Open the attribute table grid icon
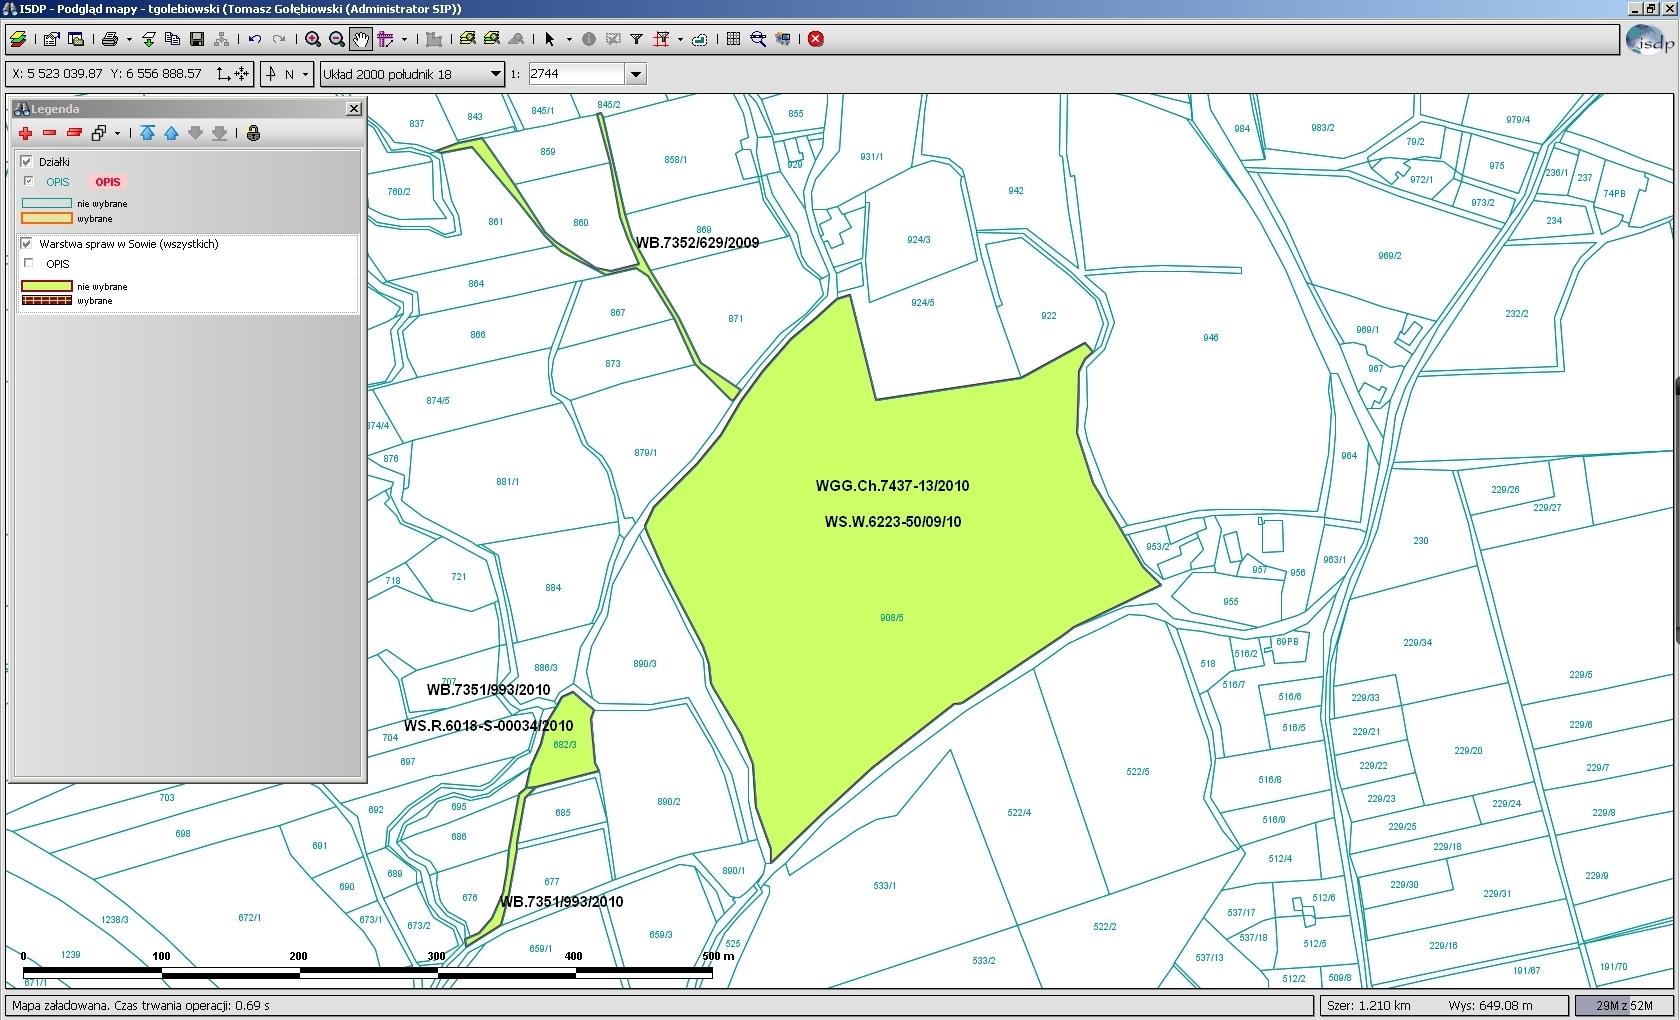The image size is (1680, 1020). [x=733, y=39]
